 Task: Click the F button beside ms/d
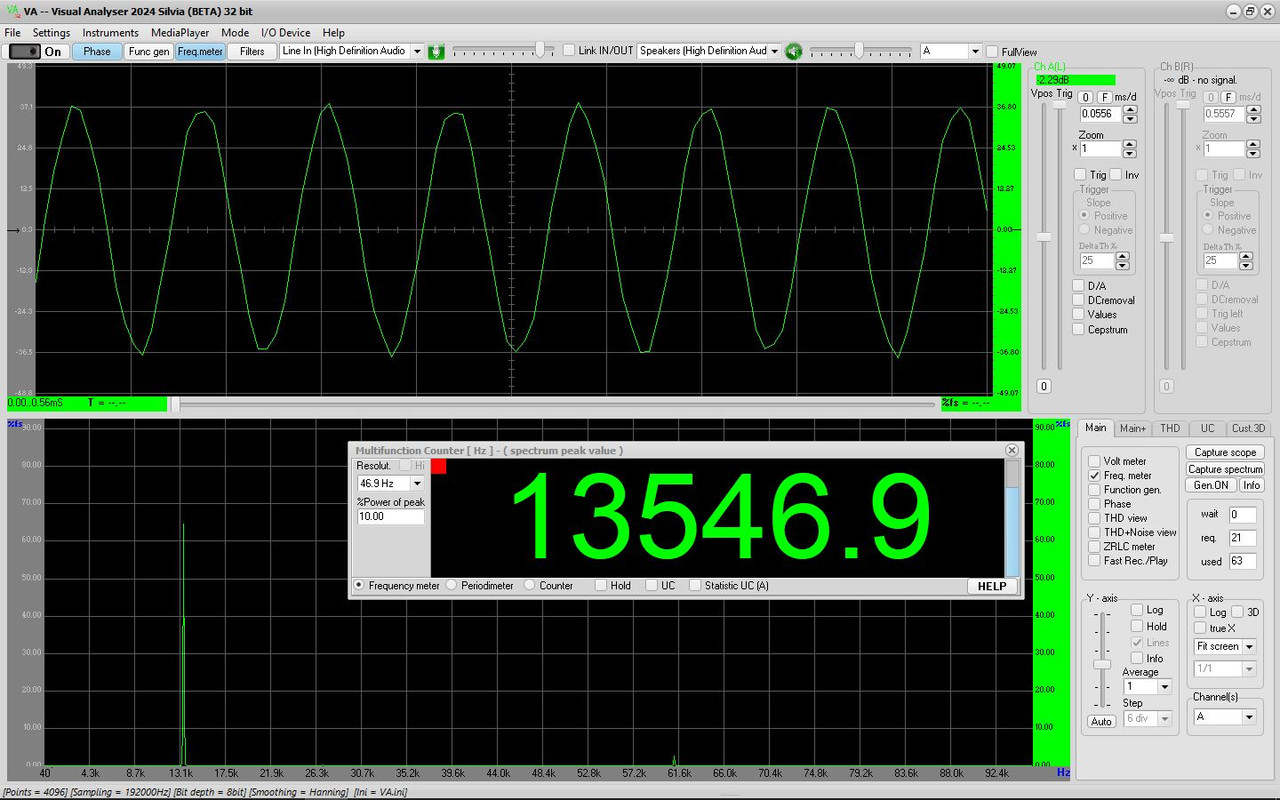(1104, 97)
